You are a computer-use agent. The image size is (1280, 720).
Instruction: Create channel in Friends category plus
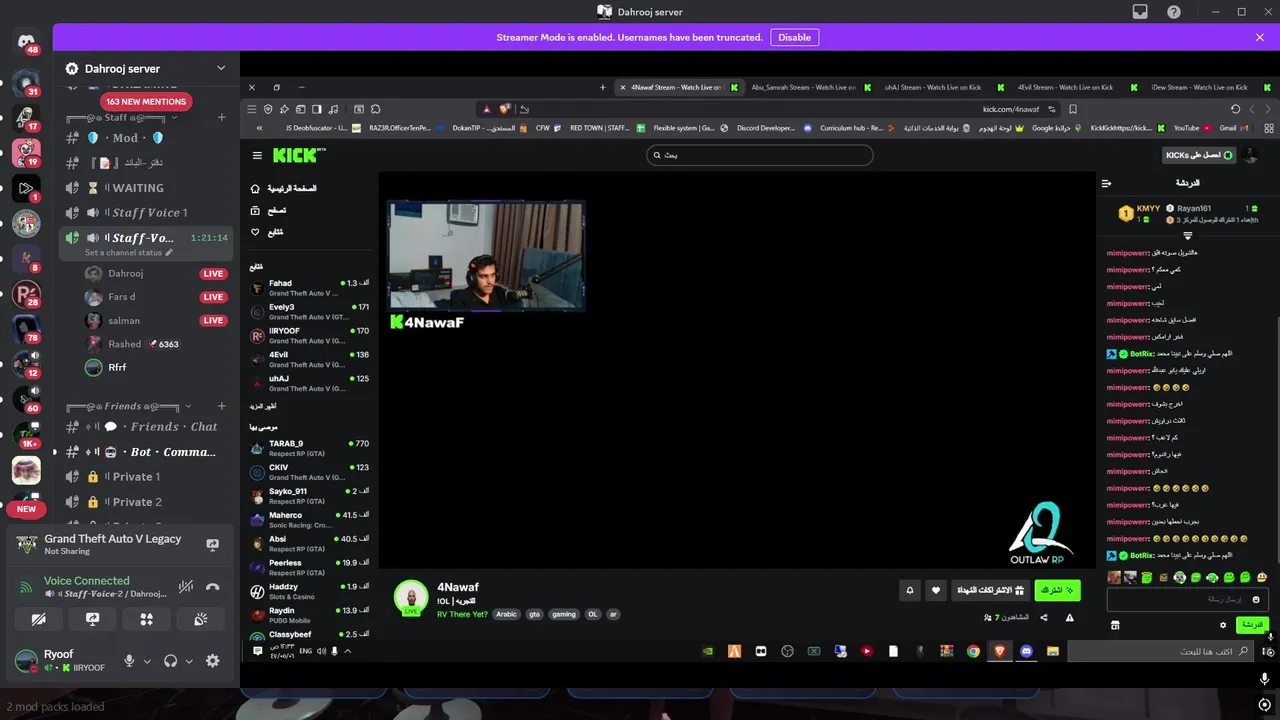coord(222,406)
